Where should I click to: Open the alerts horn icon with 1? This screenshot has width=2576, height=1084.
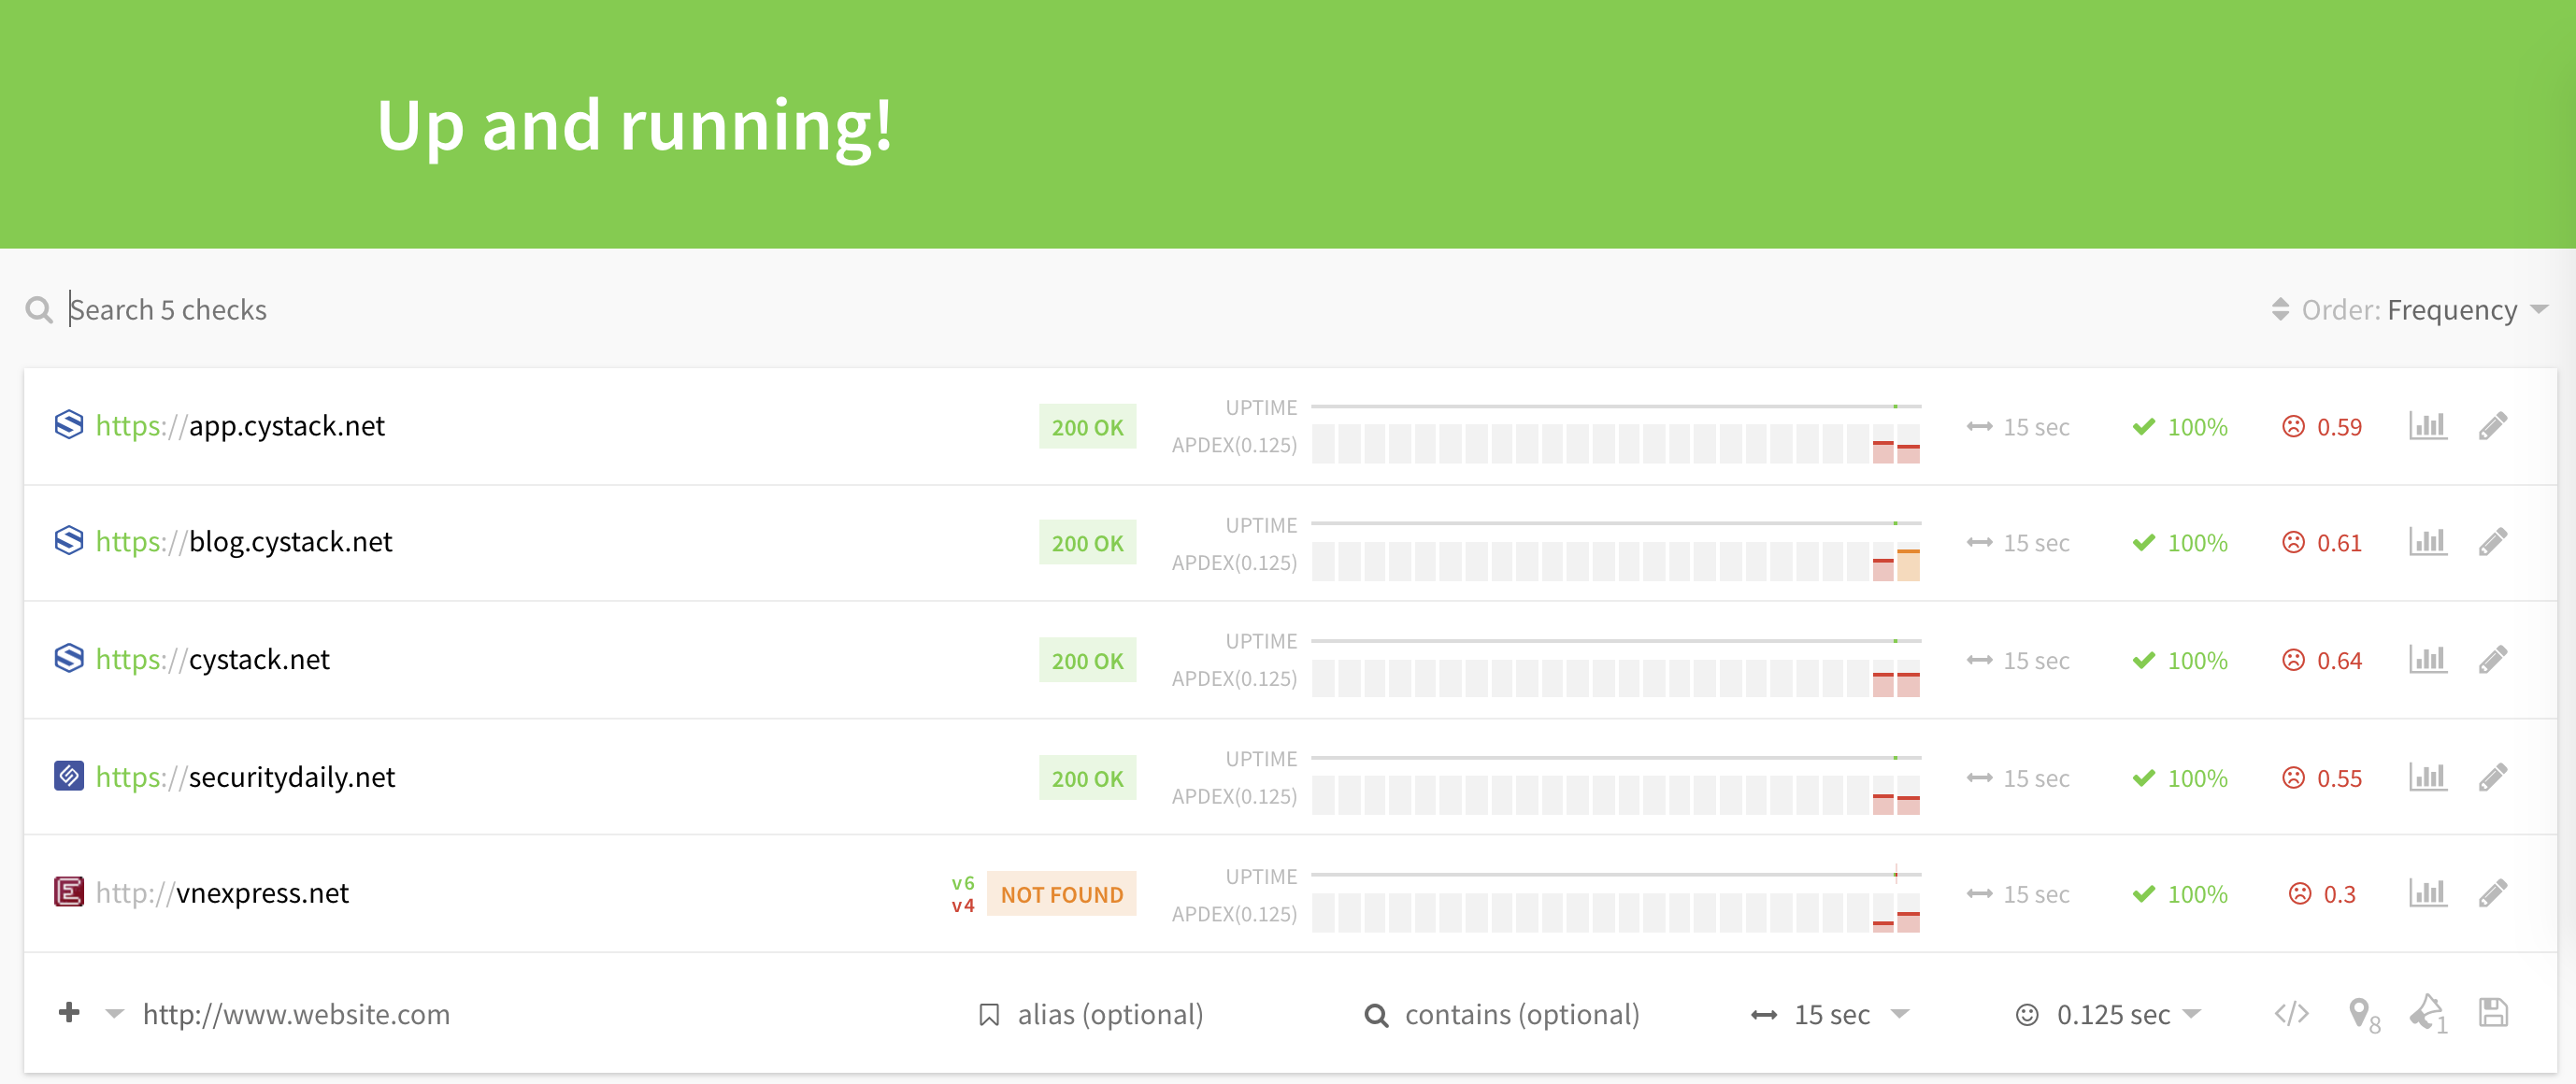[x=2428, y=1014]
